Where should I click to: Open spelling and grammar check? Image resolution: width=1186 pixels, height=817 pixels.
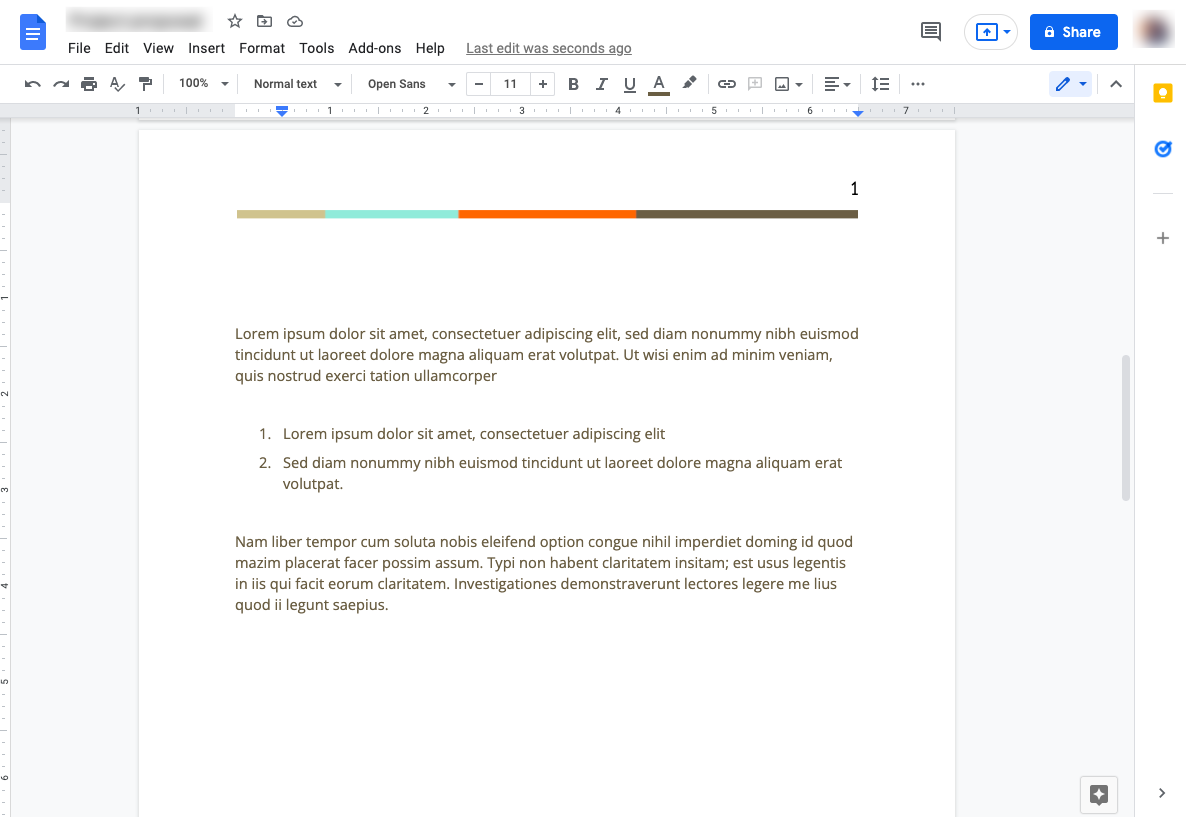117,84
